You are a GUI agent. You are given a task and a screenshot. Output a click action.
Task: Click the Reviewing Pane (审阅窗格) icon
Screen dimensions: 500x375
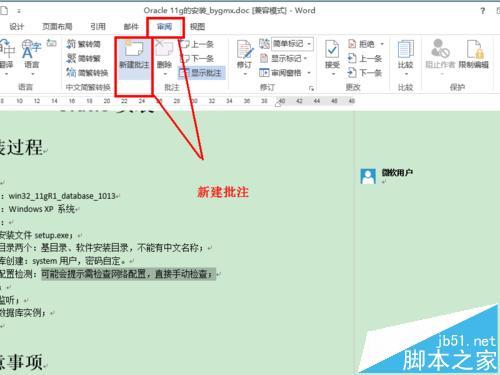tap(264, 73)
